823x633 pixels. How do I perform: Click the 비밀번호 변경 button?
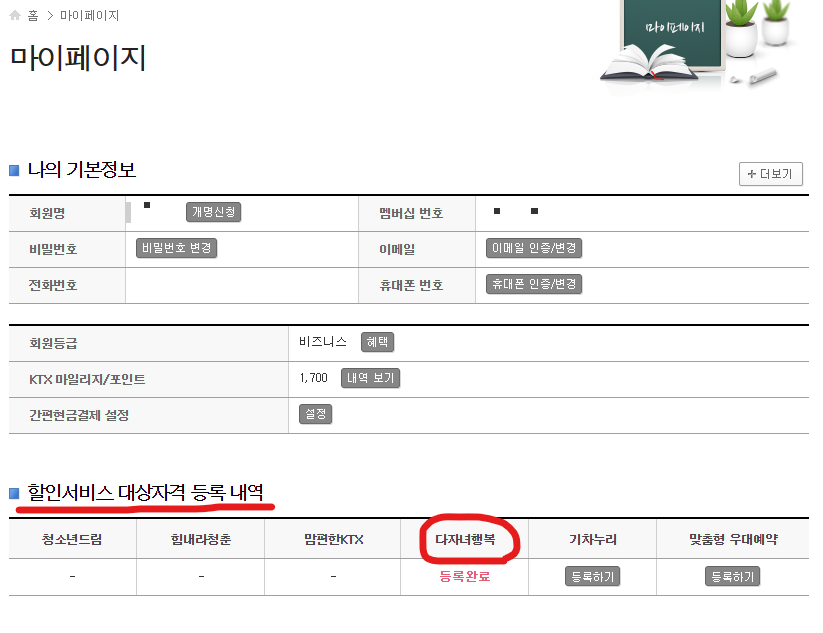[176, 248]
